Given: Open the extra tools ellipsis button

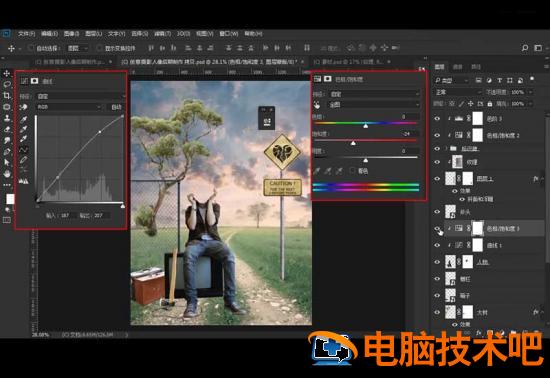Looking at the screenshot, I should click(7, 184).
